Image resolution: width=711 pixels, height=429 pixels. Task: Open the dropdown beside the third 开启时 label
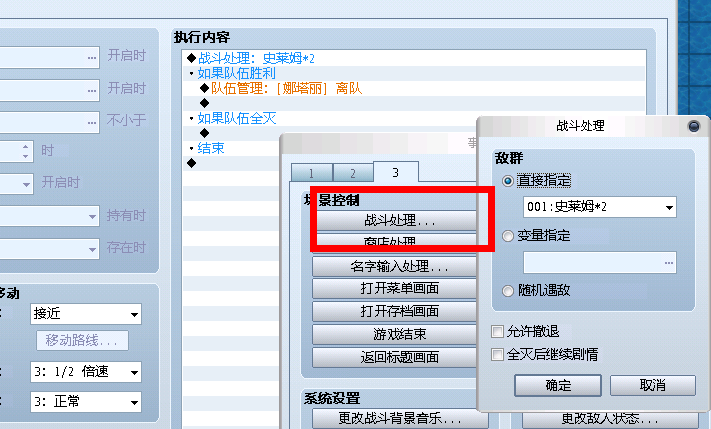point(26,184)
